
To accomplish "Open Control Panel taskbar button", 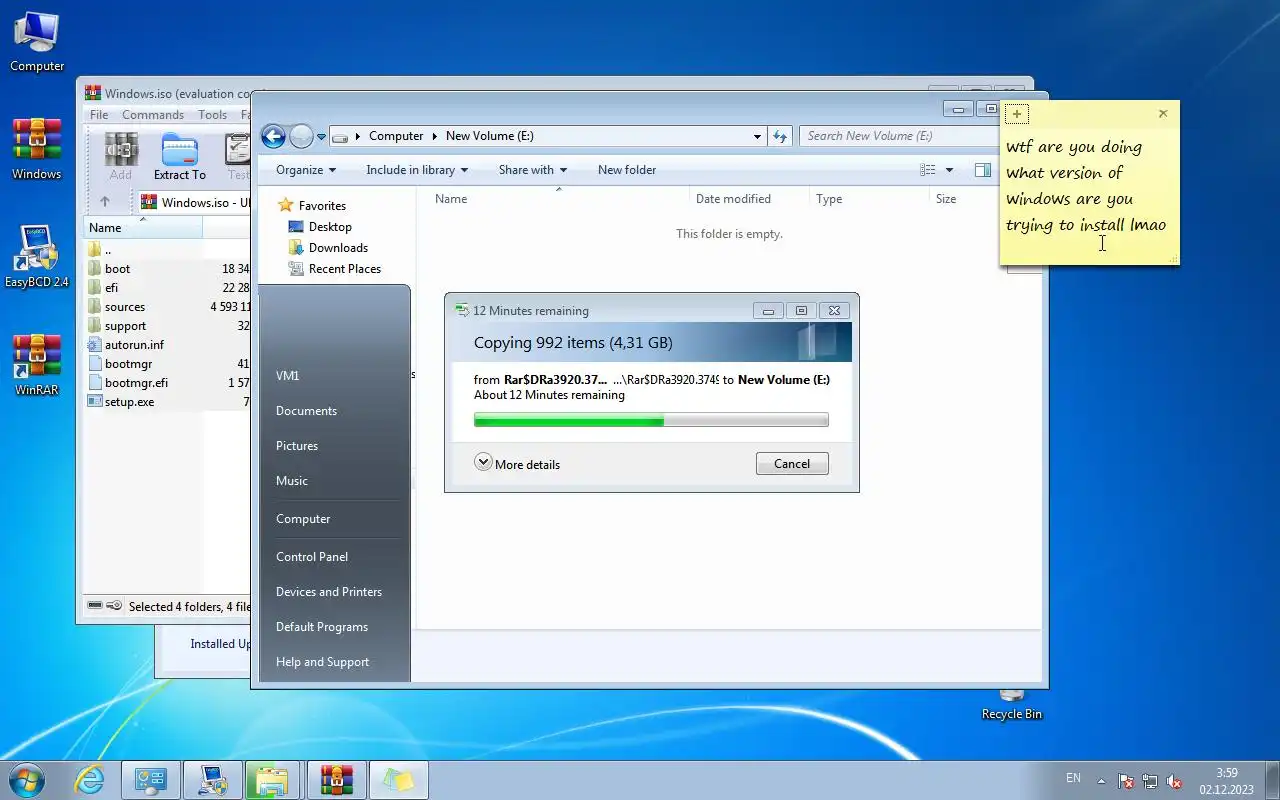I will point(151,780).
